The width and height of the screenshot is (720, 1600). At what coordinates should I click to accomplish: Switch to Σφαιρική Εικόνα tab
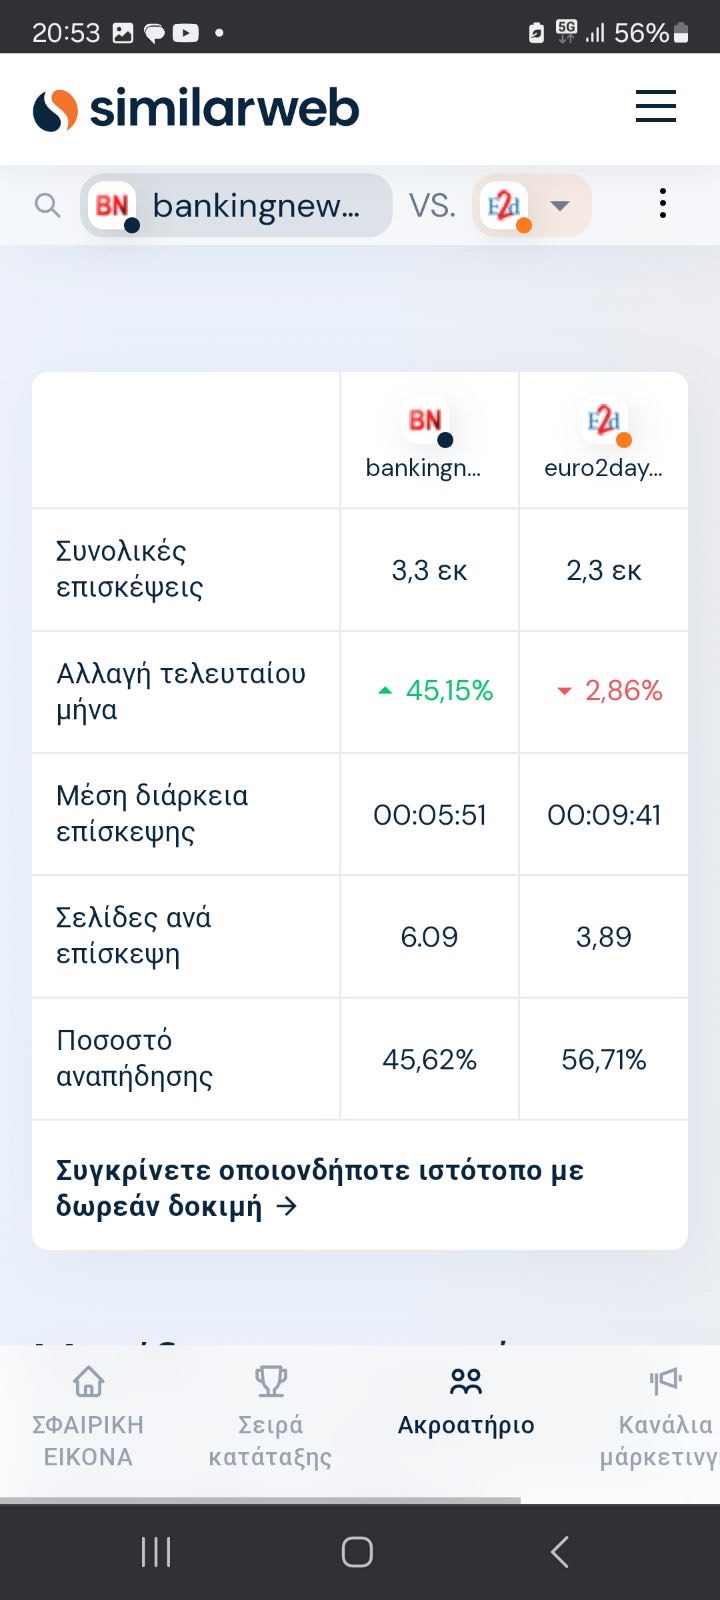[88, 1420]
